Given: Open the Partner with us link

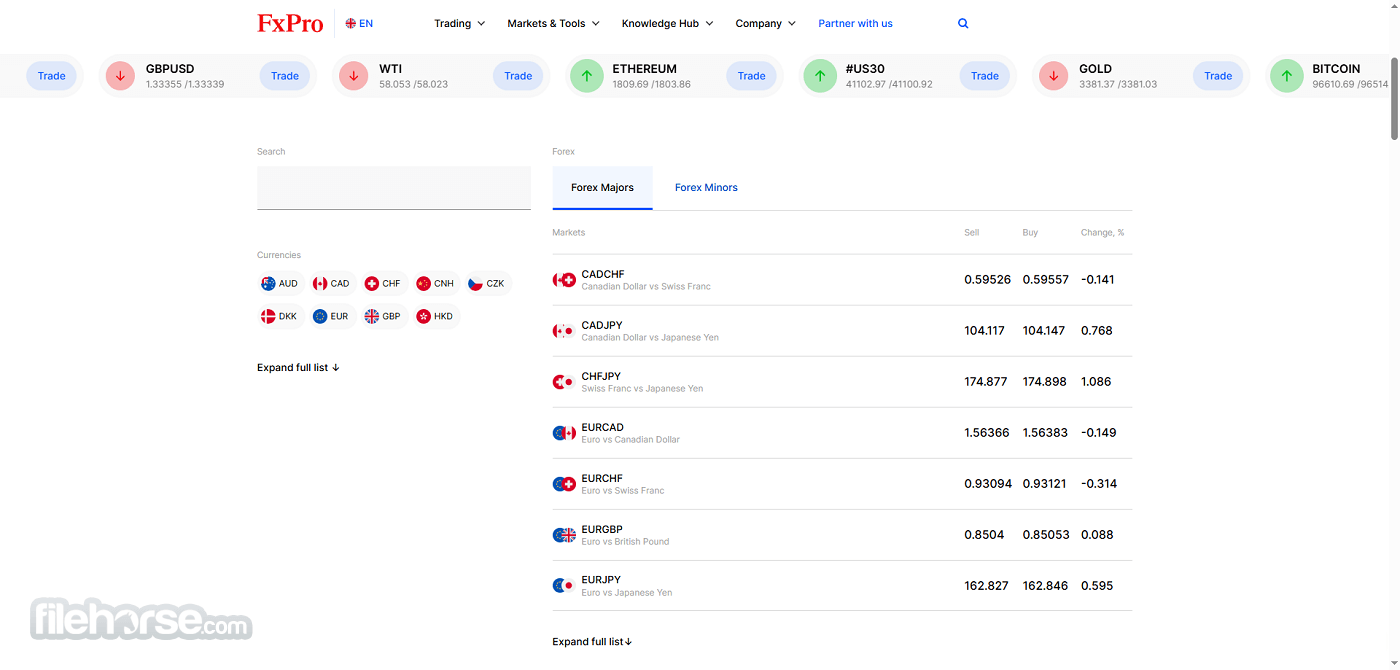Looking at the screenshot, I should (855, 23).
